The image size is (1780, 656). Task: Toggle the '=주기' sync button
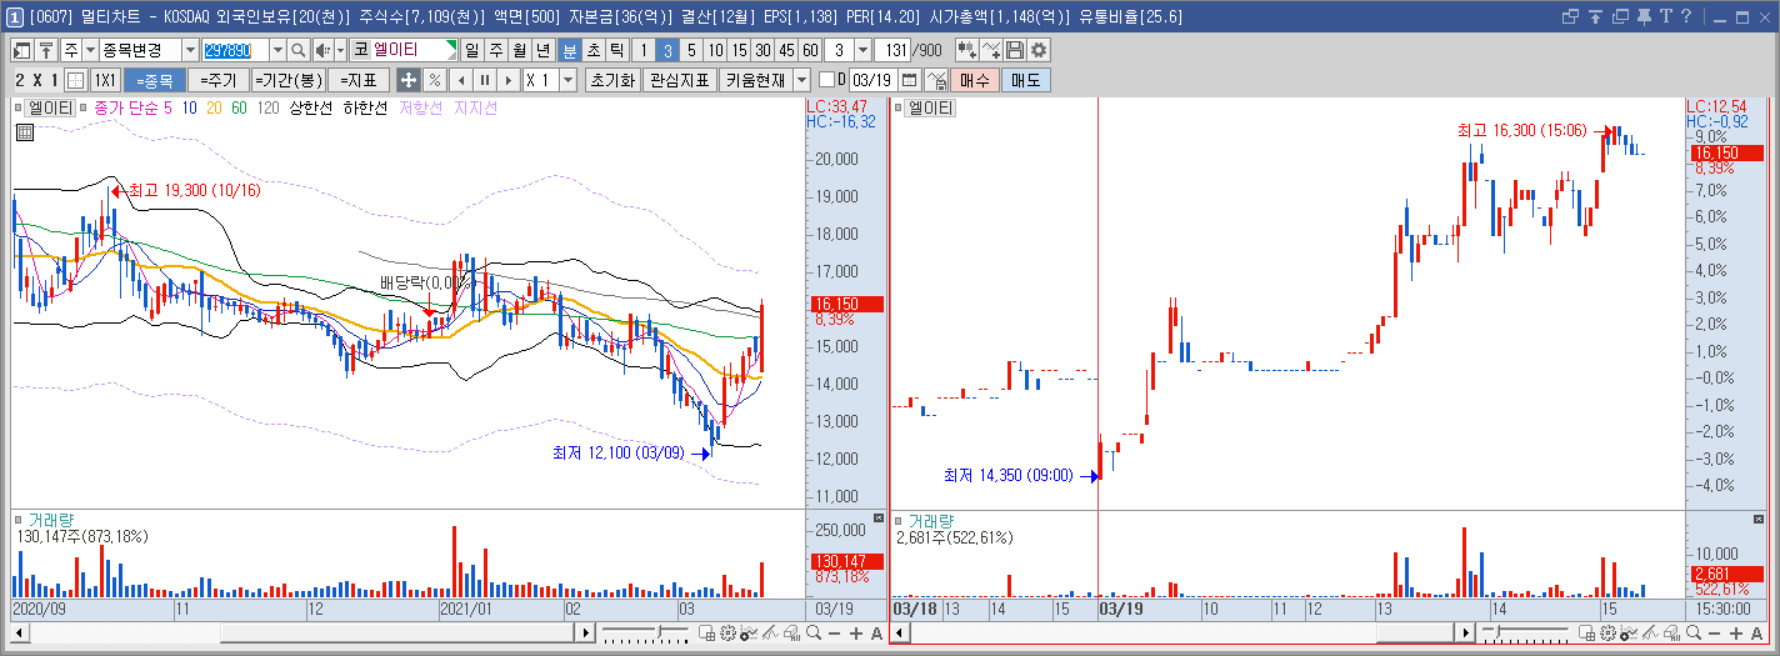218,80
